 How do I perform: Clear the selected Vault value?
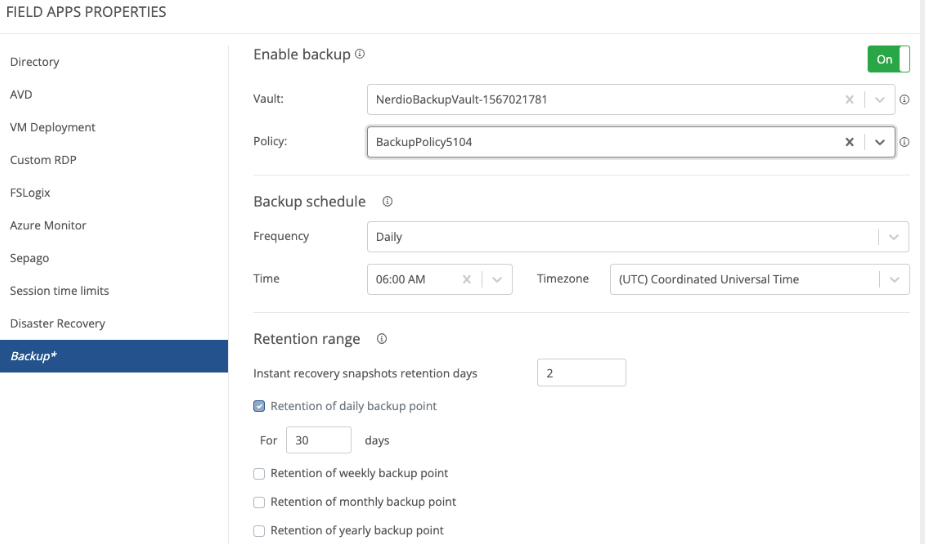click(x=850, y=100)
